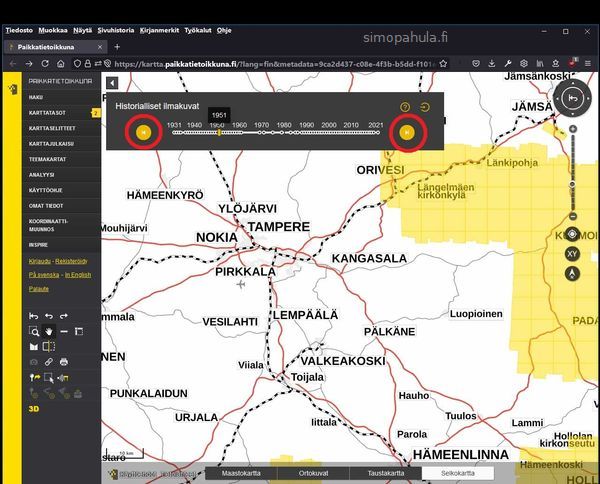This screenshot has height=484, width=600.
Task: Jump to previous historical aerial photo year
Action: [144, 132]
